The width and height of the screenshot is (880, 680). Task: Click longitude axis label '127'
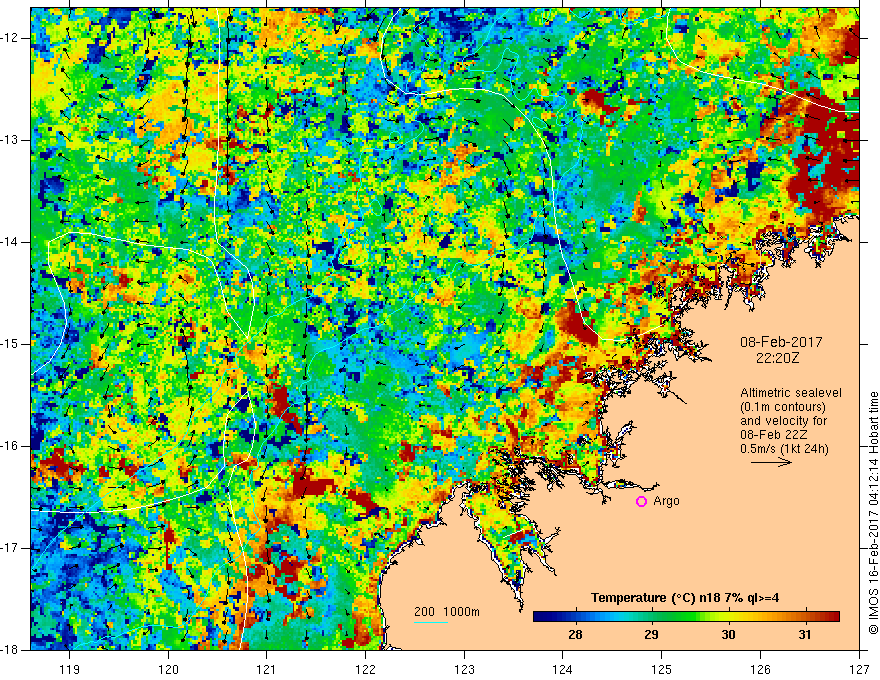point(859,669)
